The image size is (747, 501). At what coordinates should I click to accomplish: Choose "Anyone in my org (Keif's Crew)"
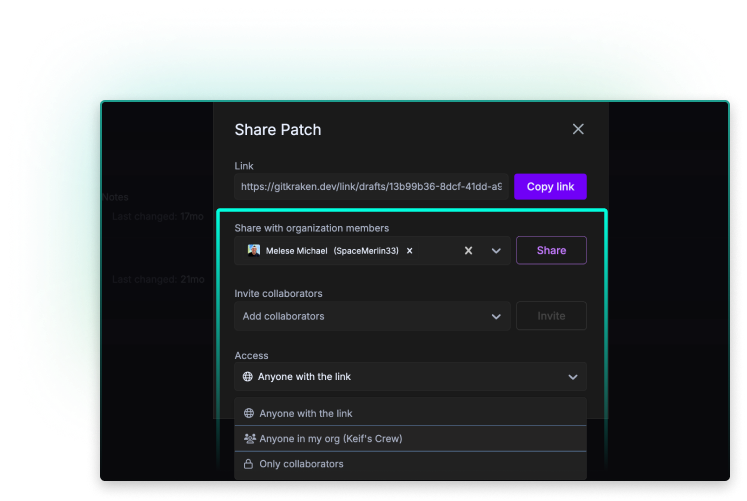pos(330,438)
